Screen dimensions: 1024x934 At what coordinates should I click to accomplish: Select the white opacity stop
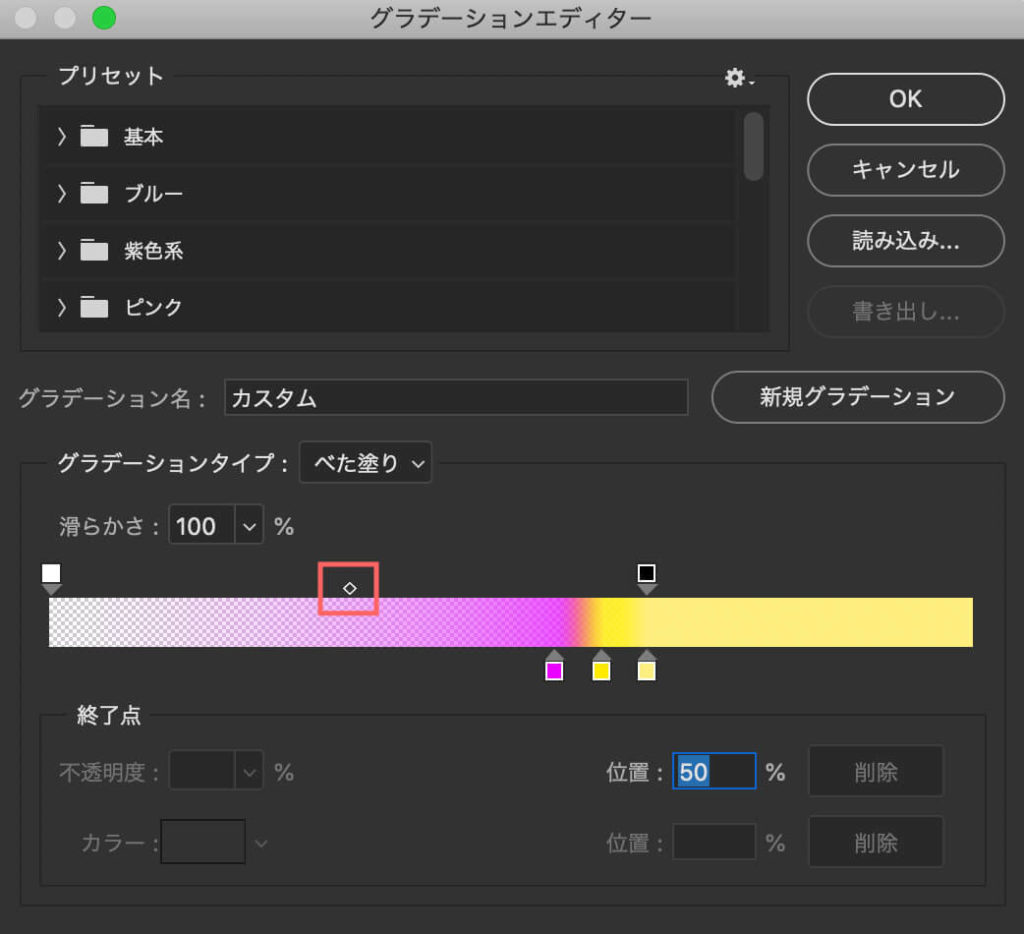click(x=51, y=578)
